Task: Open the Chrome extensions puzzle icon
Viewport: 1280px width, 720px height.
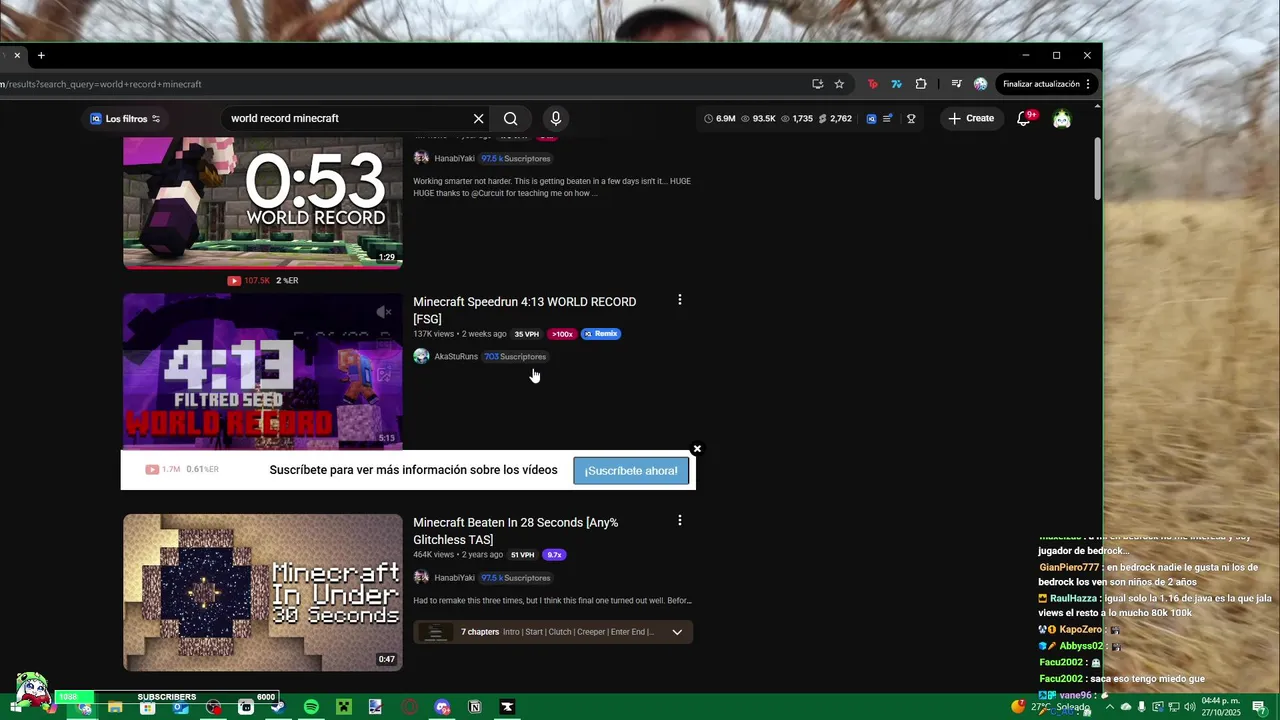Action: [x=921, y=84]
